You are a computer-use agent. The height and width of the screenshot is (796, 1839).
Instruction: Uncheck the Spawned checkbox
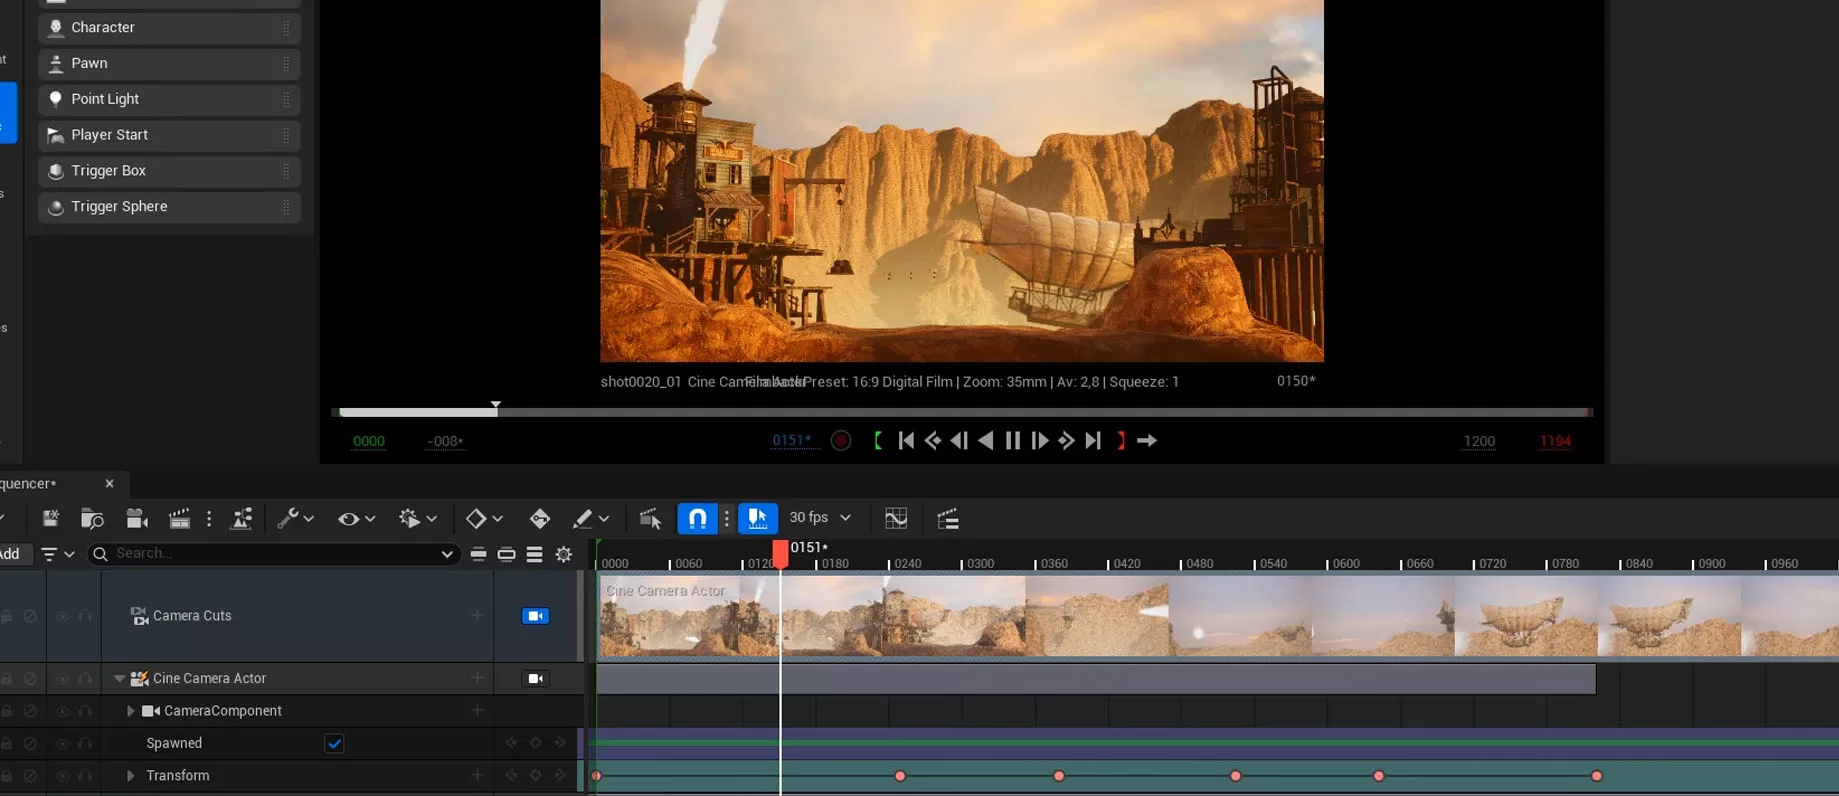(334, 743)
